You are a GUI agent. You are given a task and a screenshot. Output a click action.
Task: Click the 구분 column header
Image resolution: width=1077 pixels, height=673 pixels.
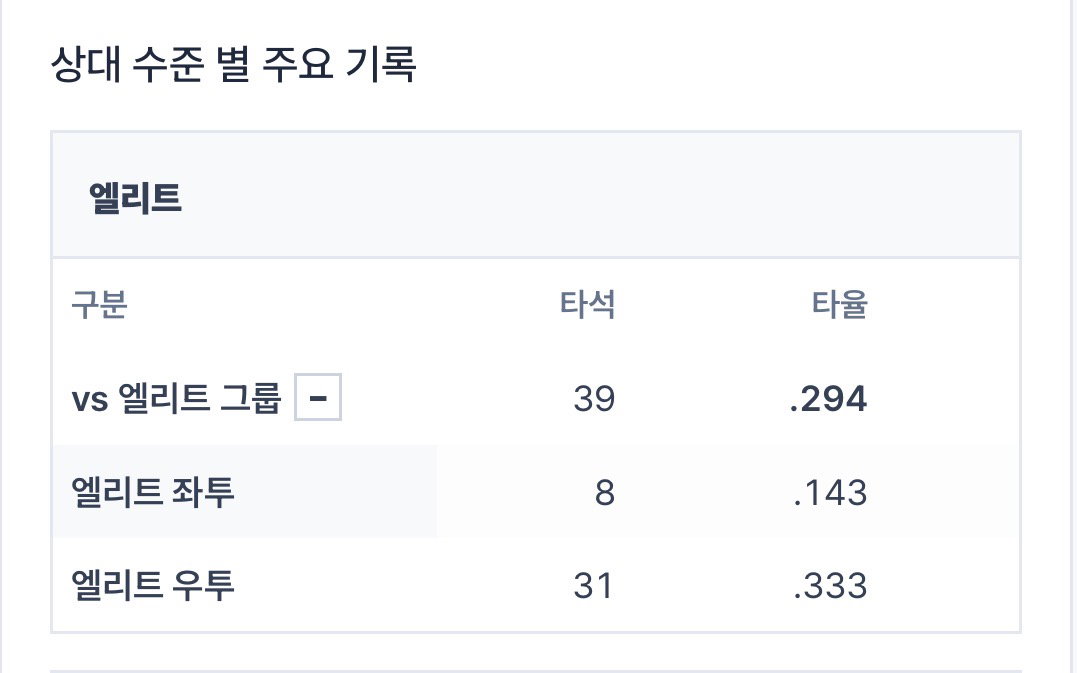pos(100,304)
